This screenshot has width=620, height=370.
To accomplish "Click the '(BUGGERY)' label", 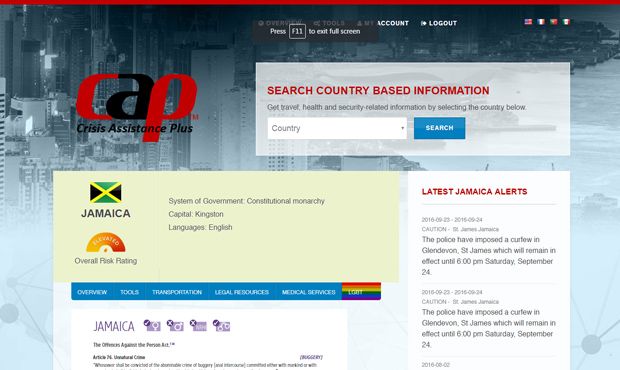I will [x=311, y=357].
